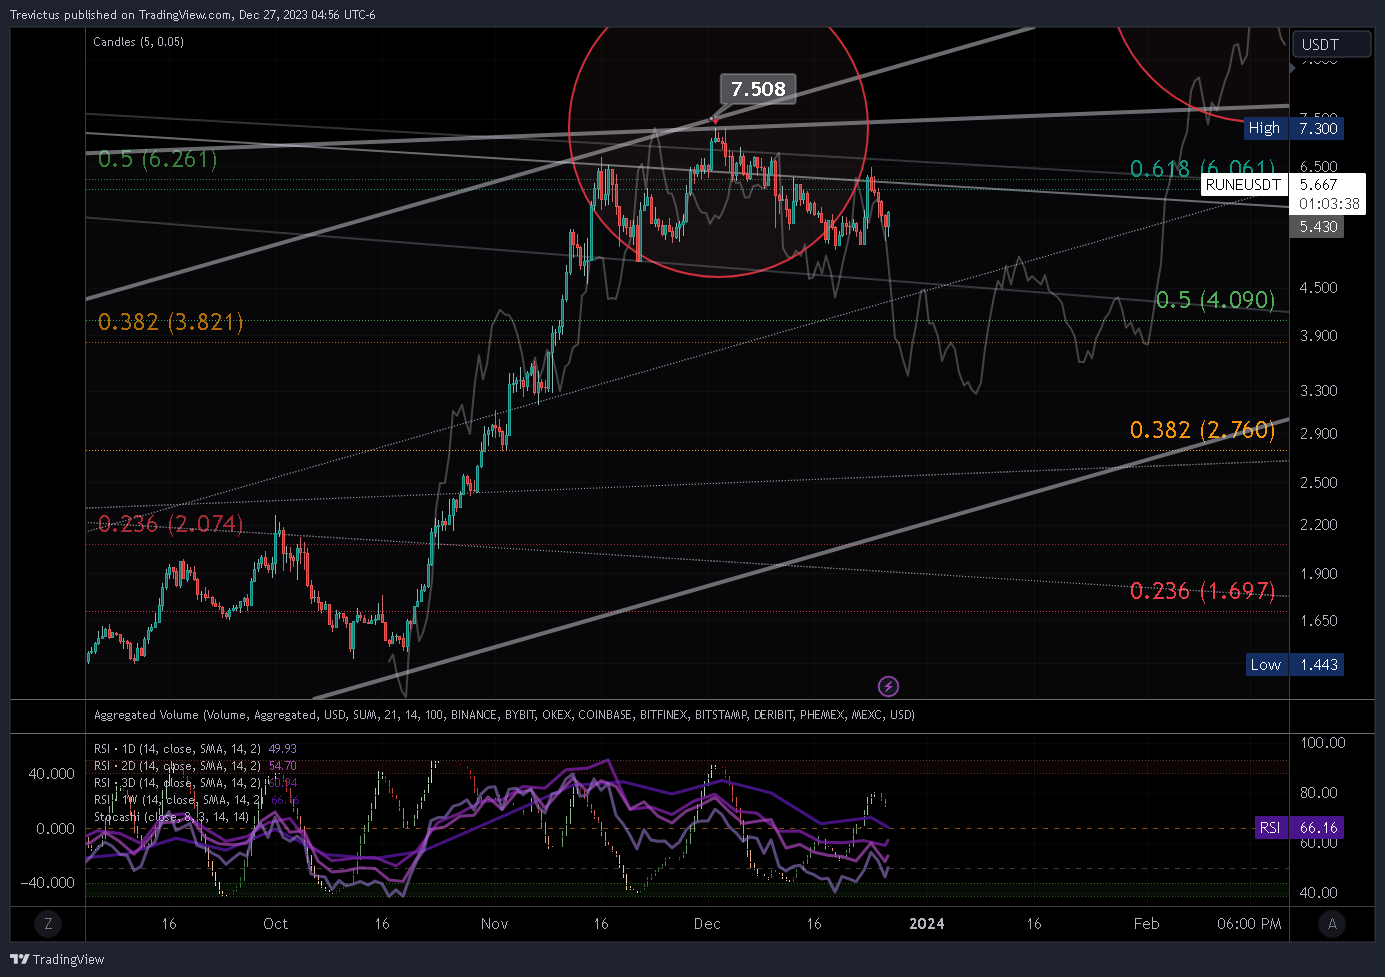Click the 7.508 price callout label
Viewport: 1385px width, 977px height.
[x=758, y=89]
